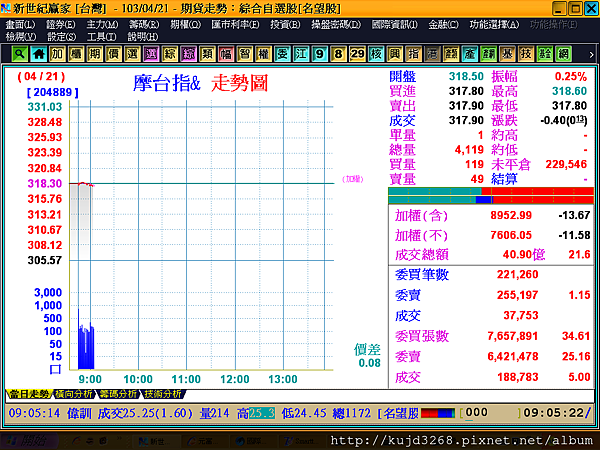Click the green 網 toolbar icon
This screenshot has height=450, width=600.
click(x=563, y=54)
